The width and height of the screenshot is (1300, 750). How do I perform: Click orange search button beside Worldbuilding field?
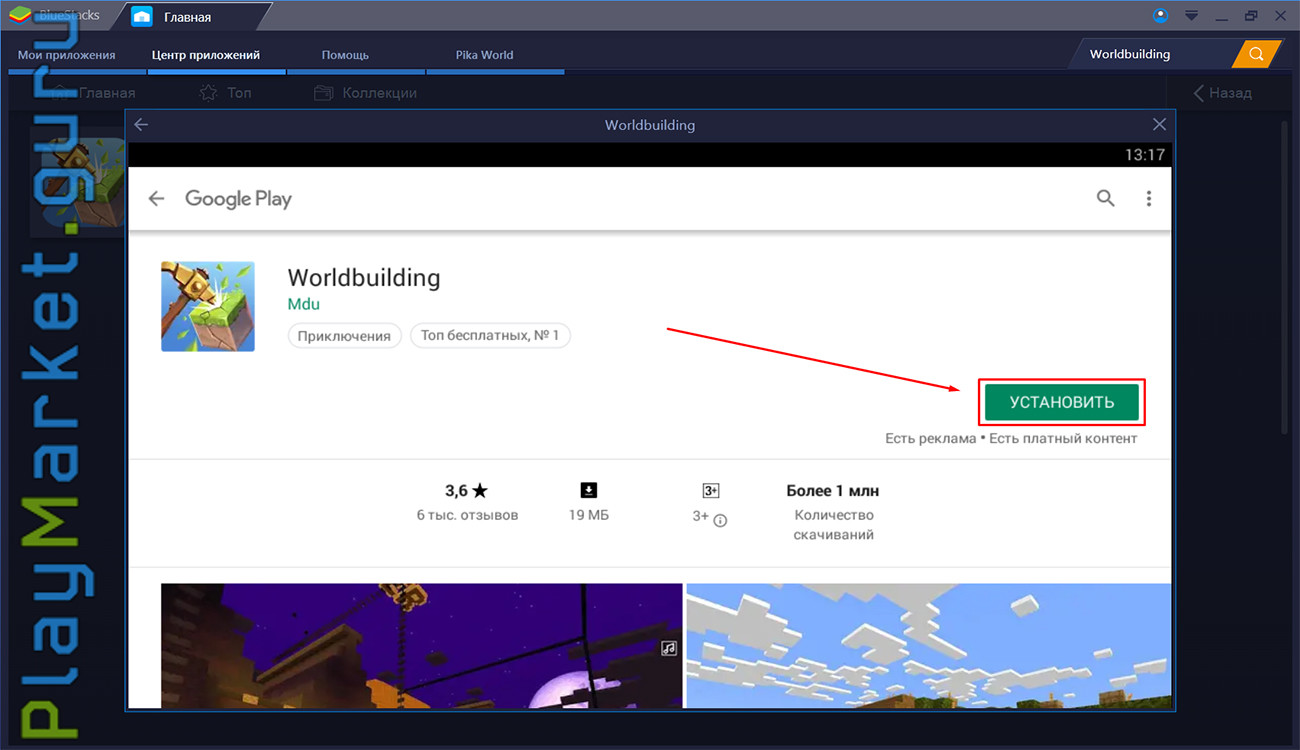tap(1256, 54)
